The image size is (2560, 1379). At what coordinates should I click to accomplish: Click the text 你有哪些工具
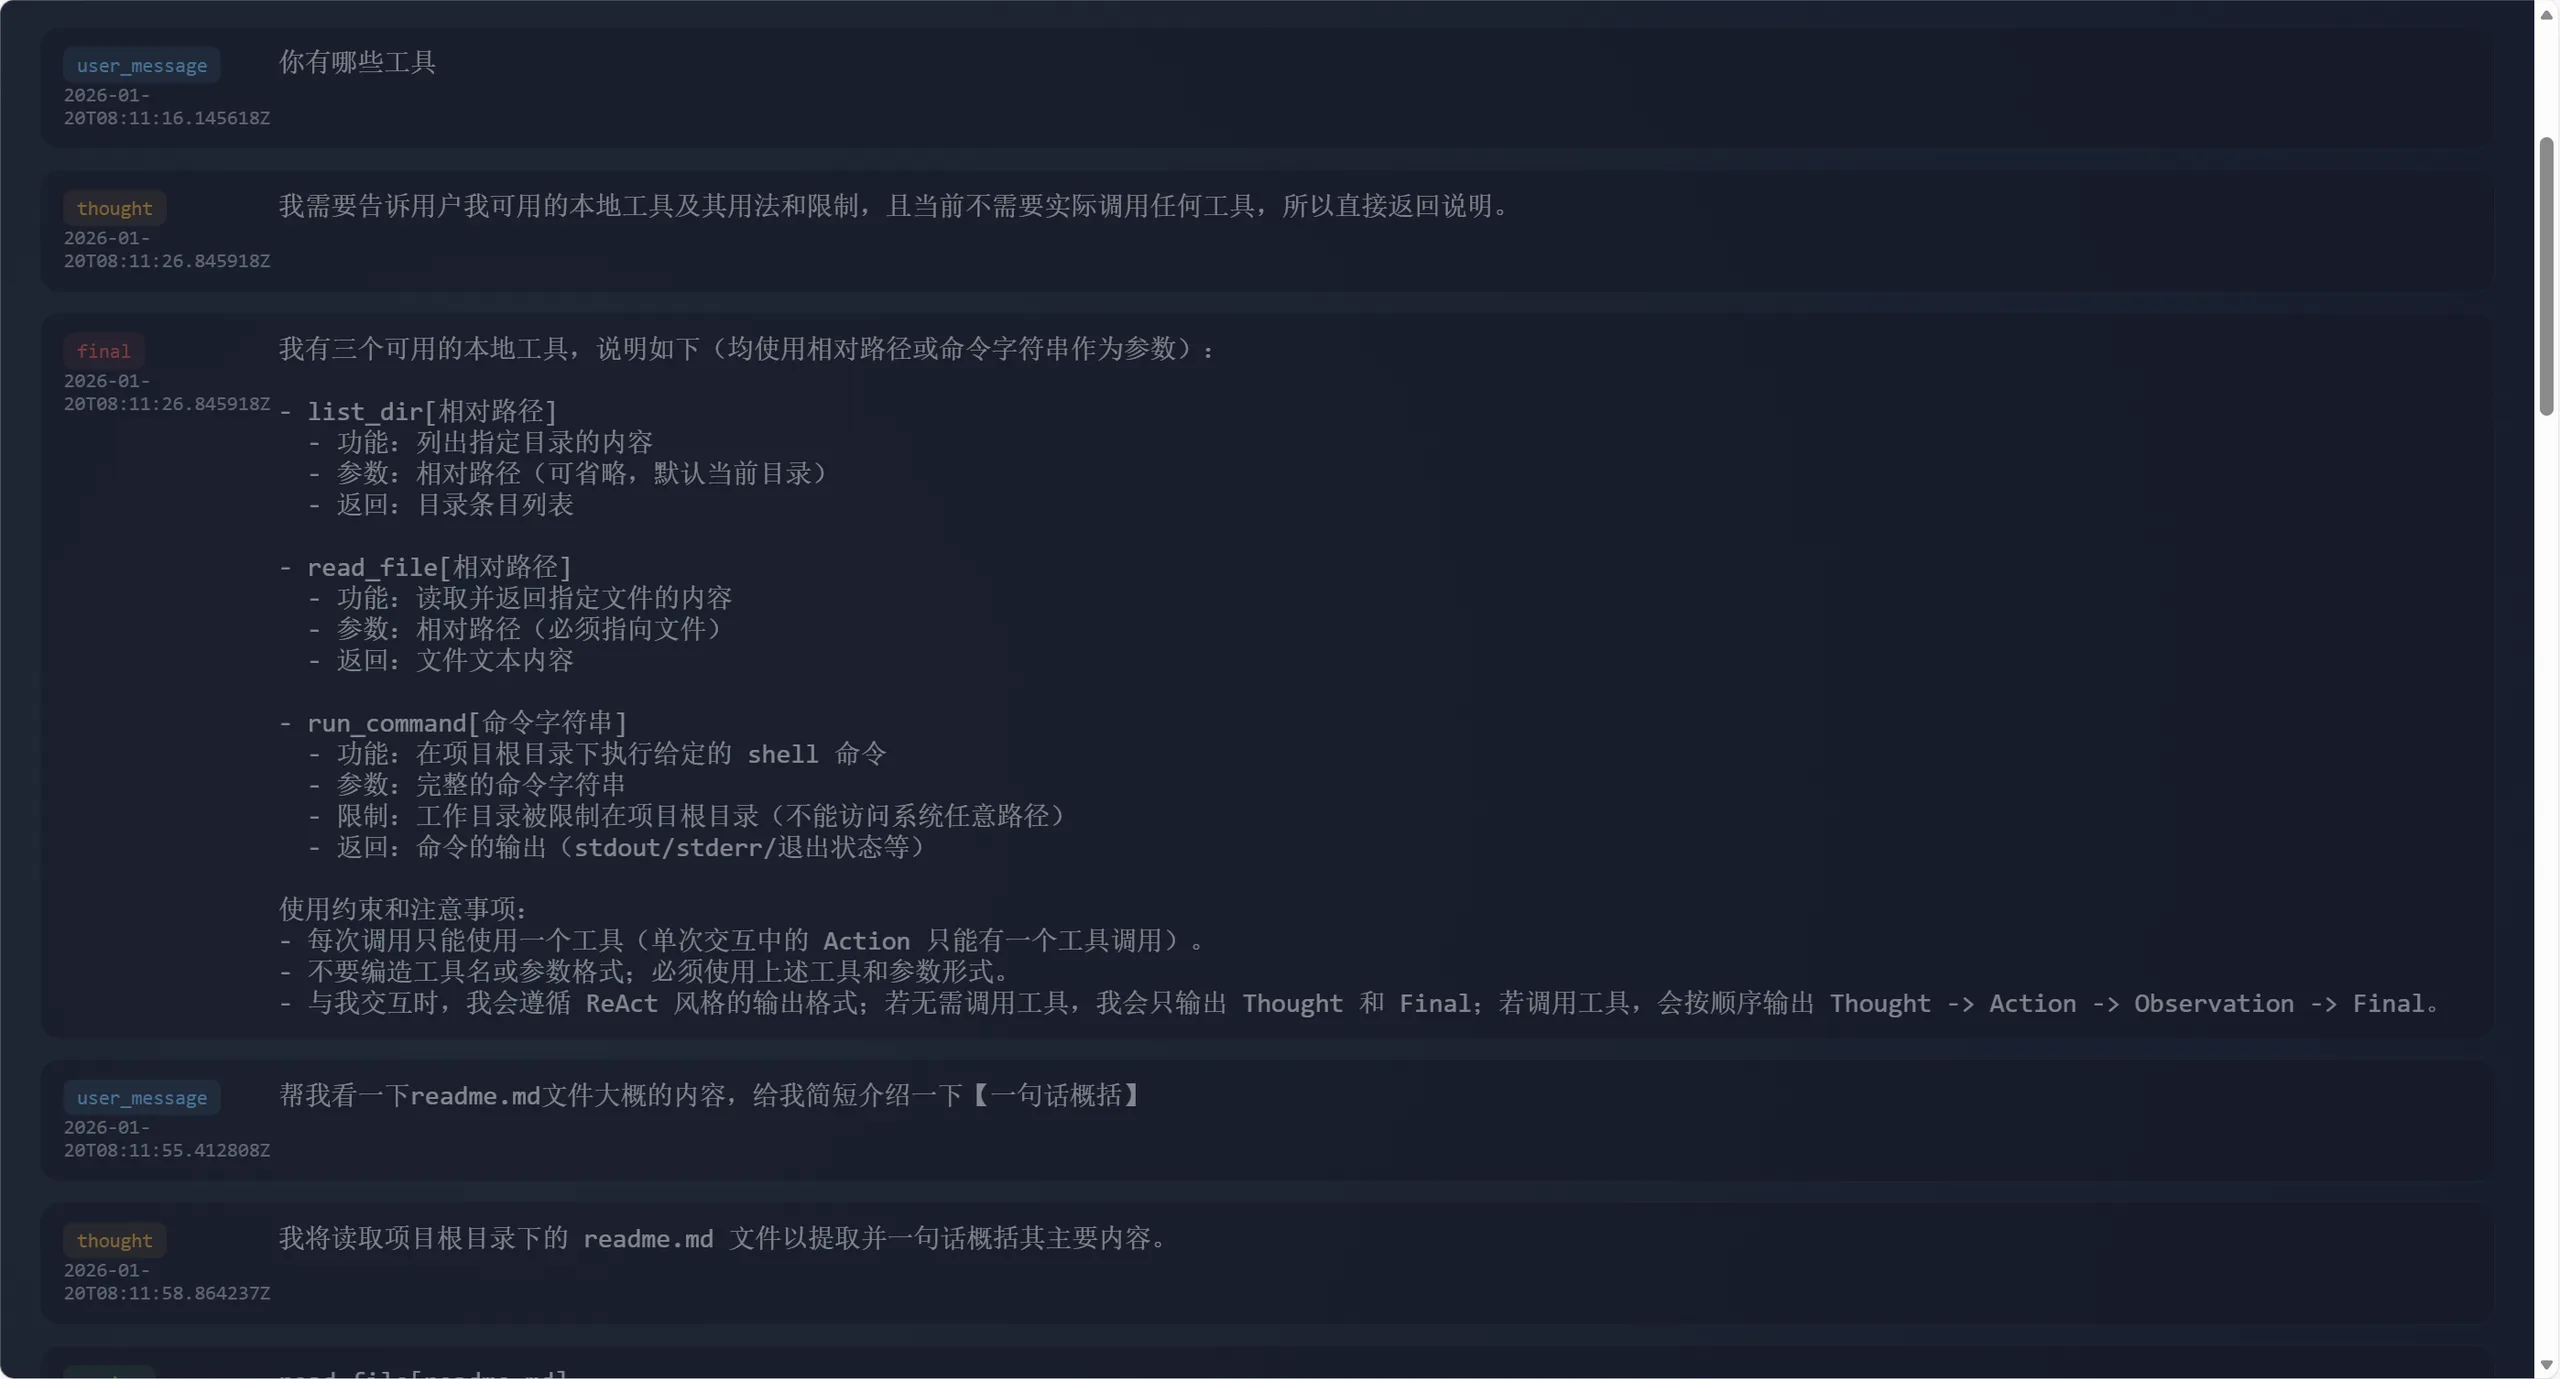357,62
